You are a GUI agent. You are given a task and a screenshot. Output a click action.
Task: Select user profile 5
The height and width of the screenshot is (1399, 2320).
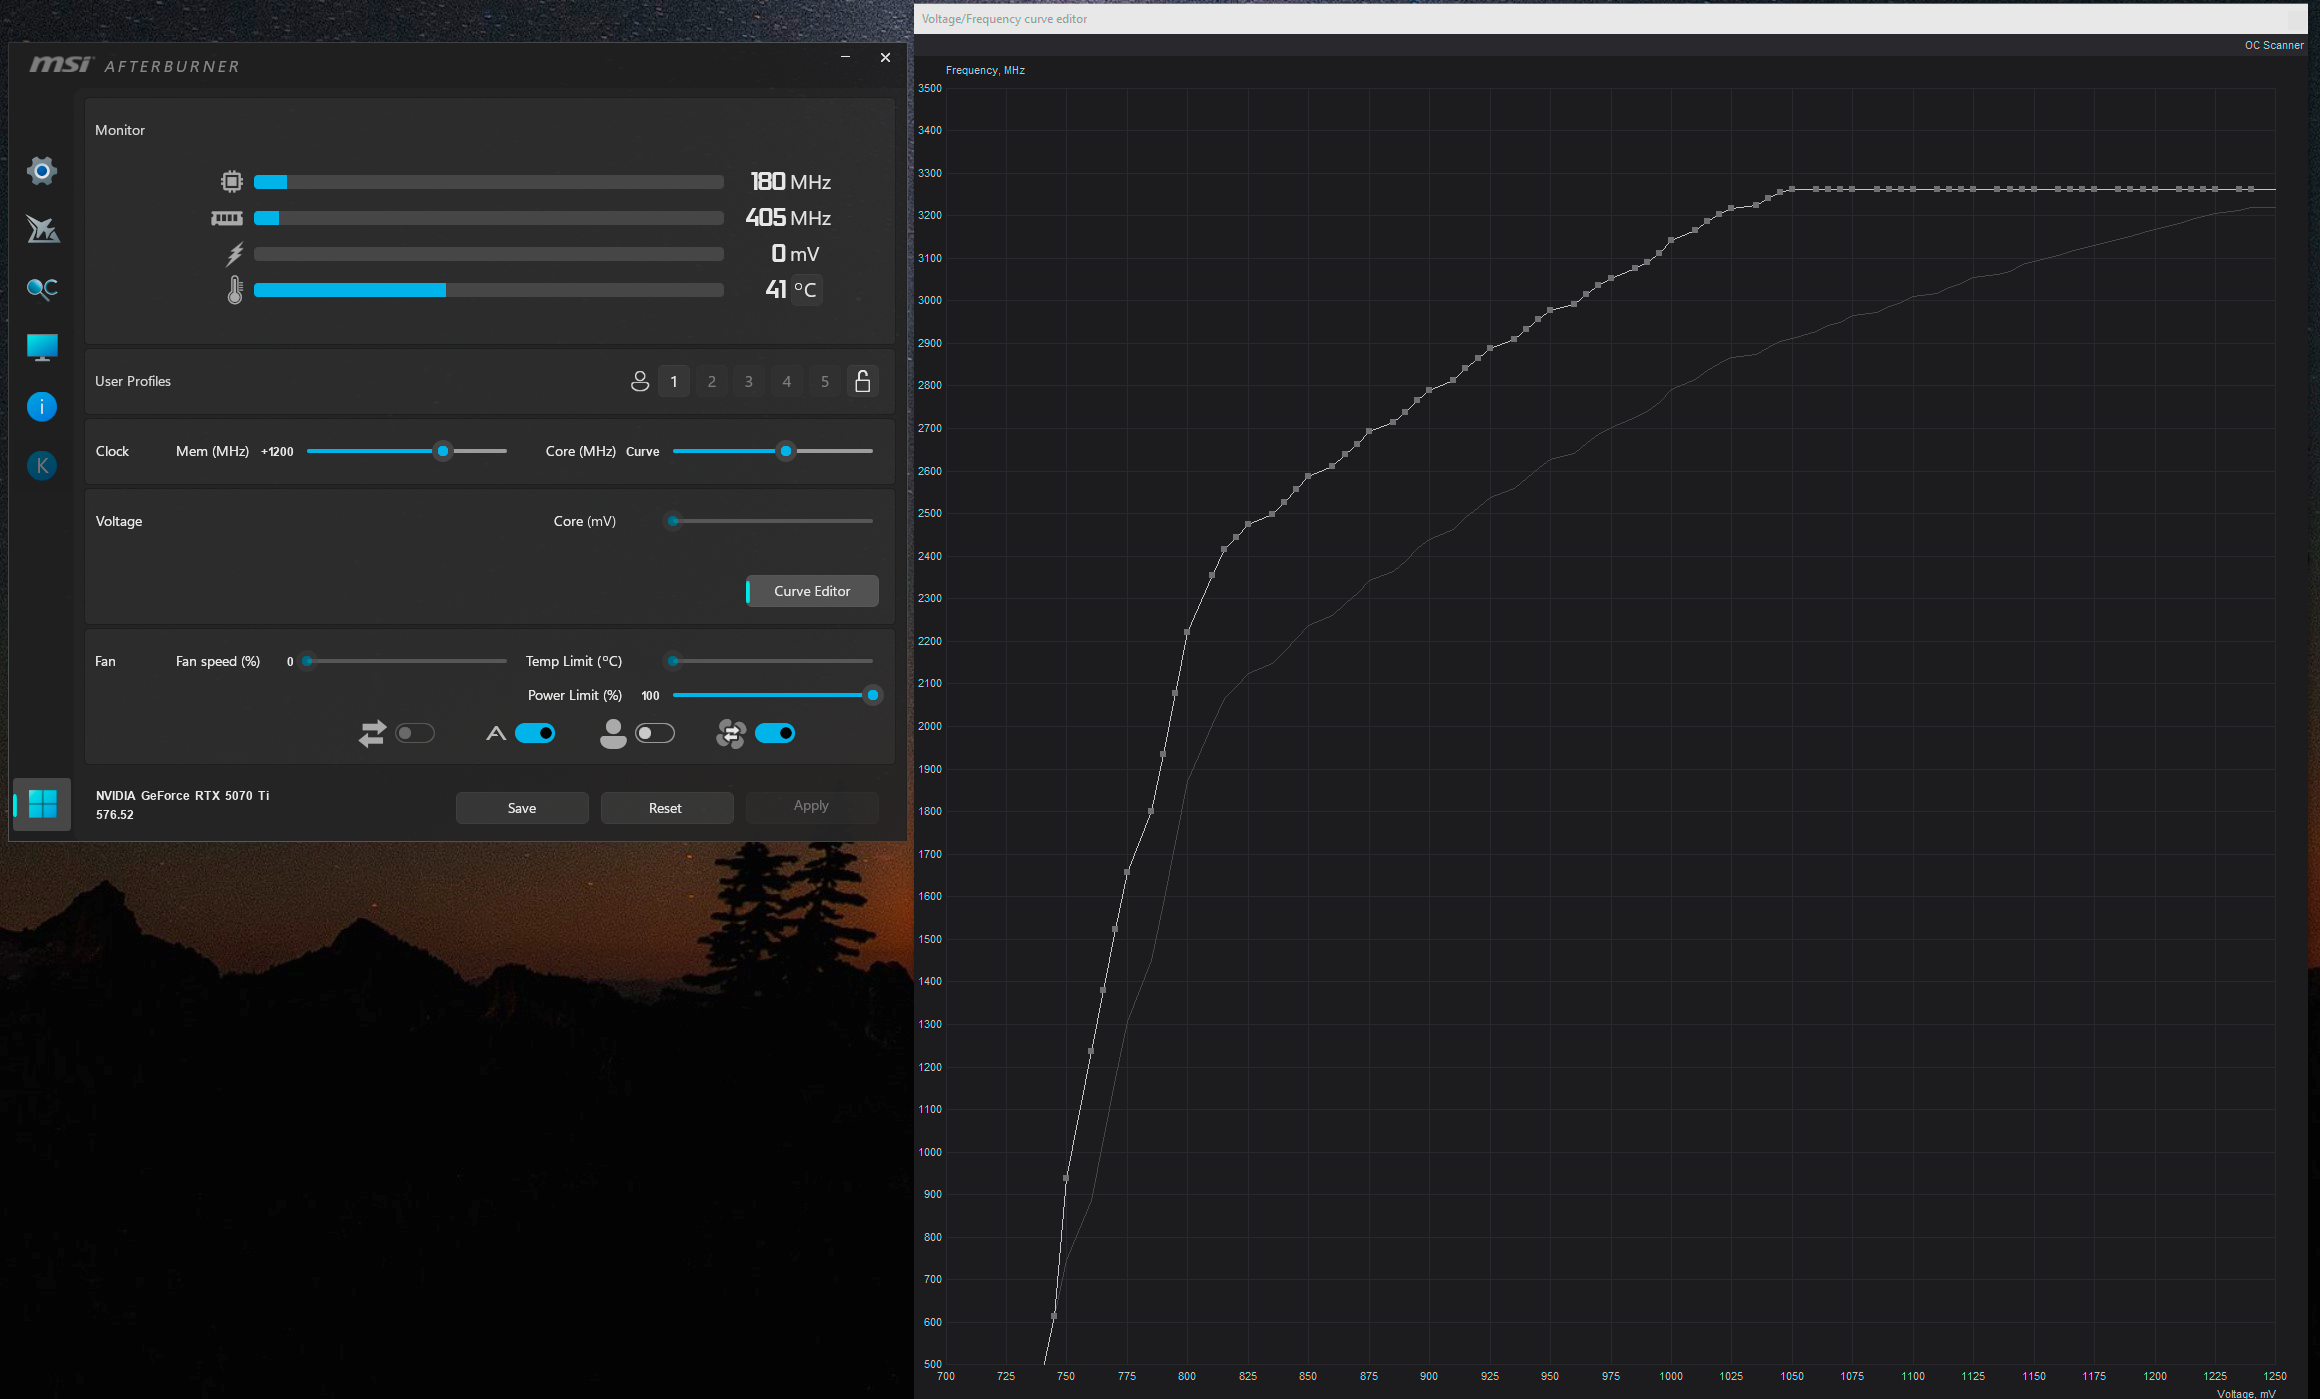click(825, 381)
